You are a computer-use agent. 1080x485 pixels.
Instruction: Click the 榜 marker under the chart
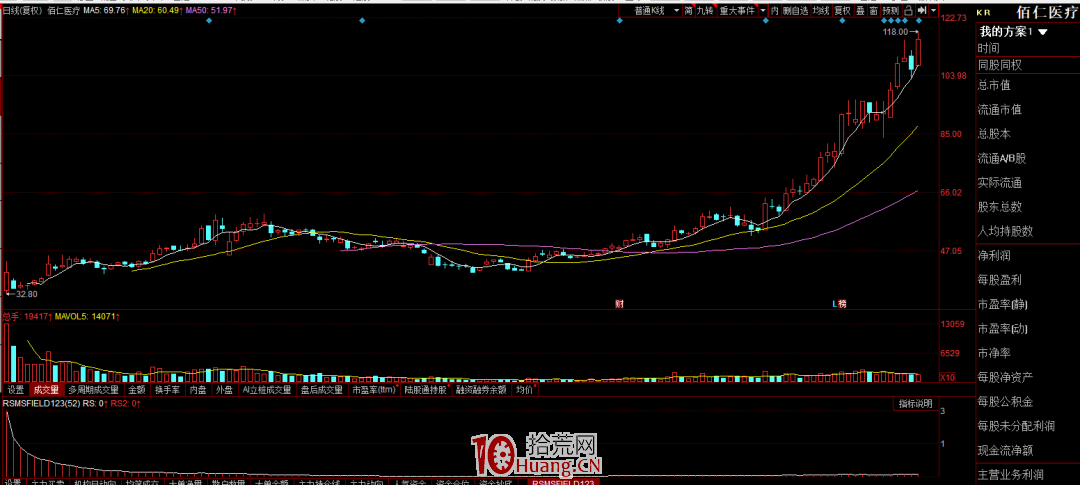click(x=842, y=303)
